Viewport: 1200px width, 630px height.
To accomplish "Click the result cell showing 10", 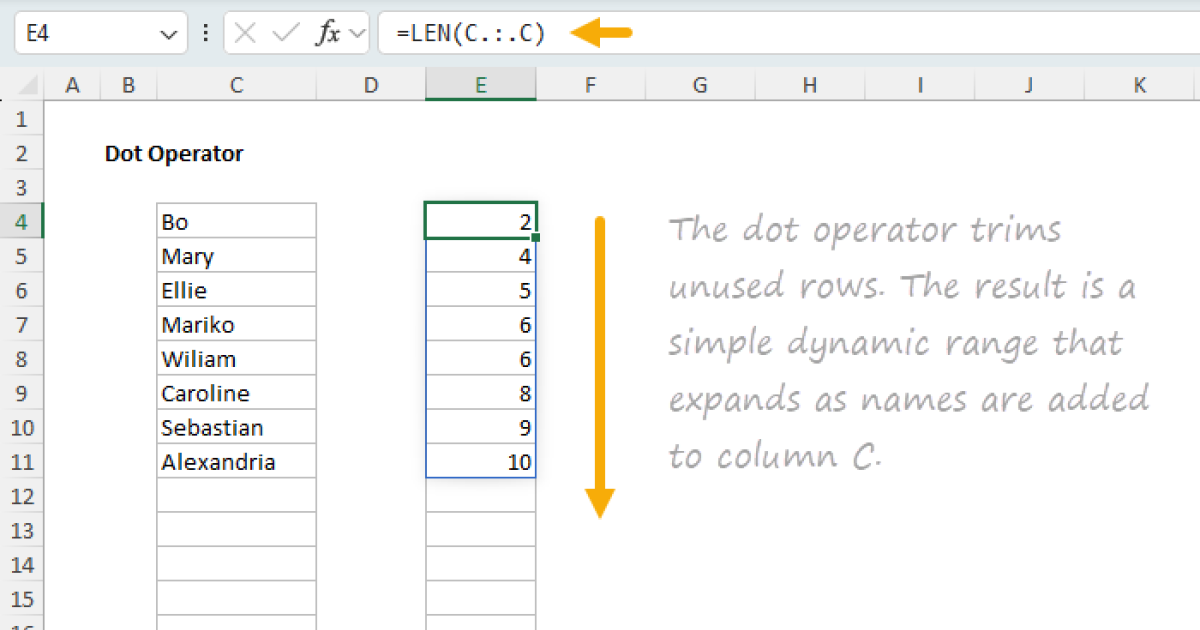I will 480,462.
